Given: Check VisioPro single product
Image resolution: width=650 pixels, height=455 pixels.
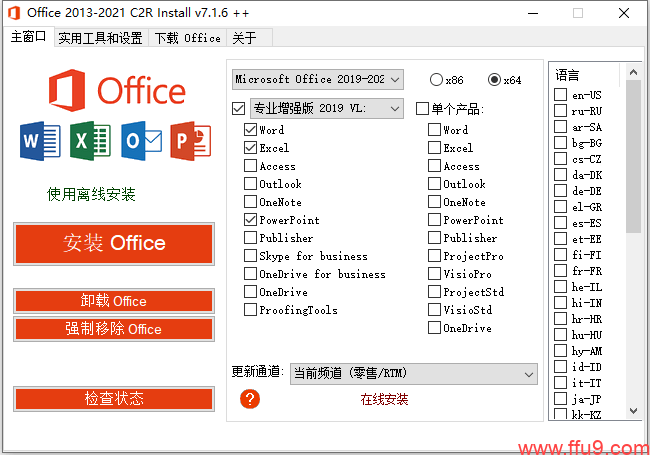Looking at the screenshot, I should pos(434,274).
